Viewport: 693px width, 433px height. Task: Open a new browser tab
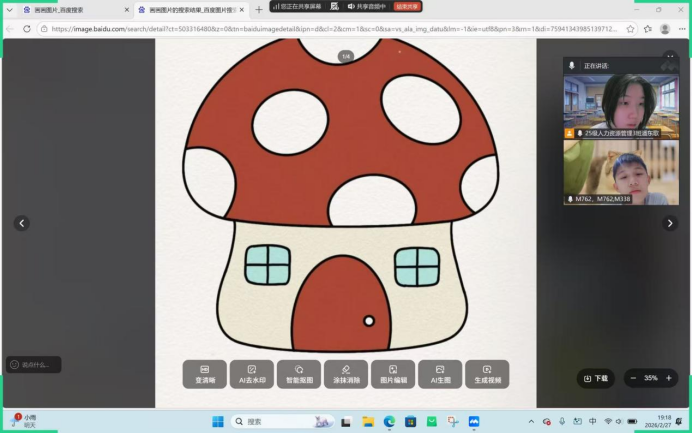[x=259, y=9]
